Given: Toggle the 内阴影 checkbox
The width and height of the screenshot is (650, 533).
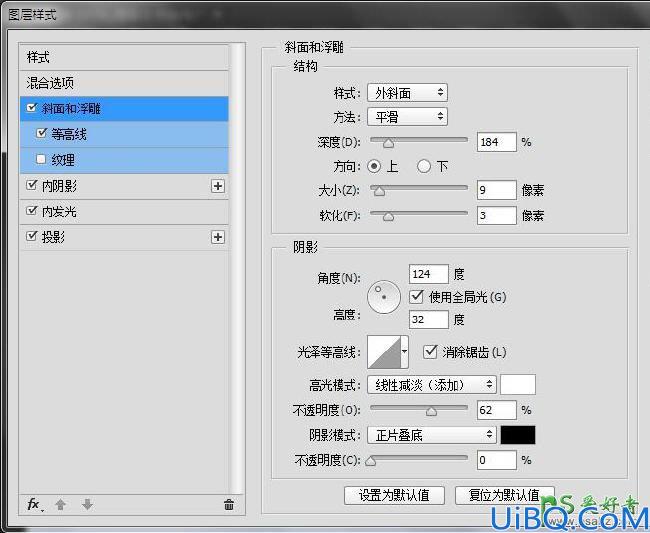Looking at the screenshot, I should tap(32, 185).
